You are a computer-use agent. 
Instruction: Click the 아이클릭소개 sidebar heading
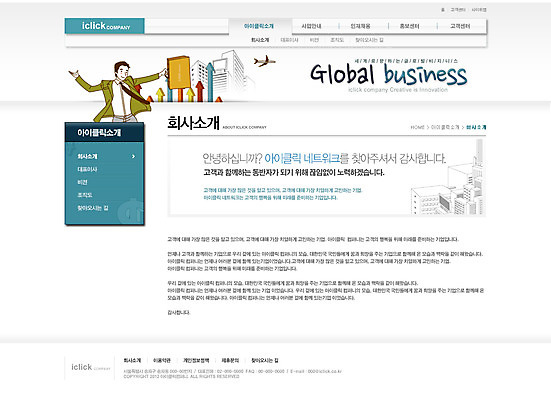(x=99, y=133)
